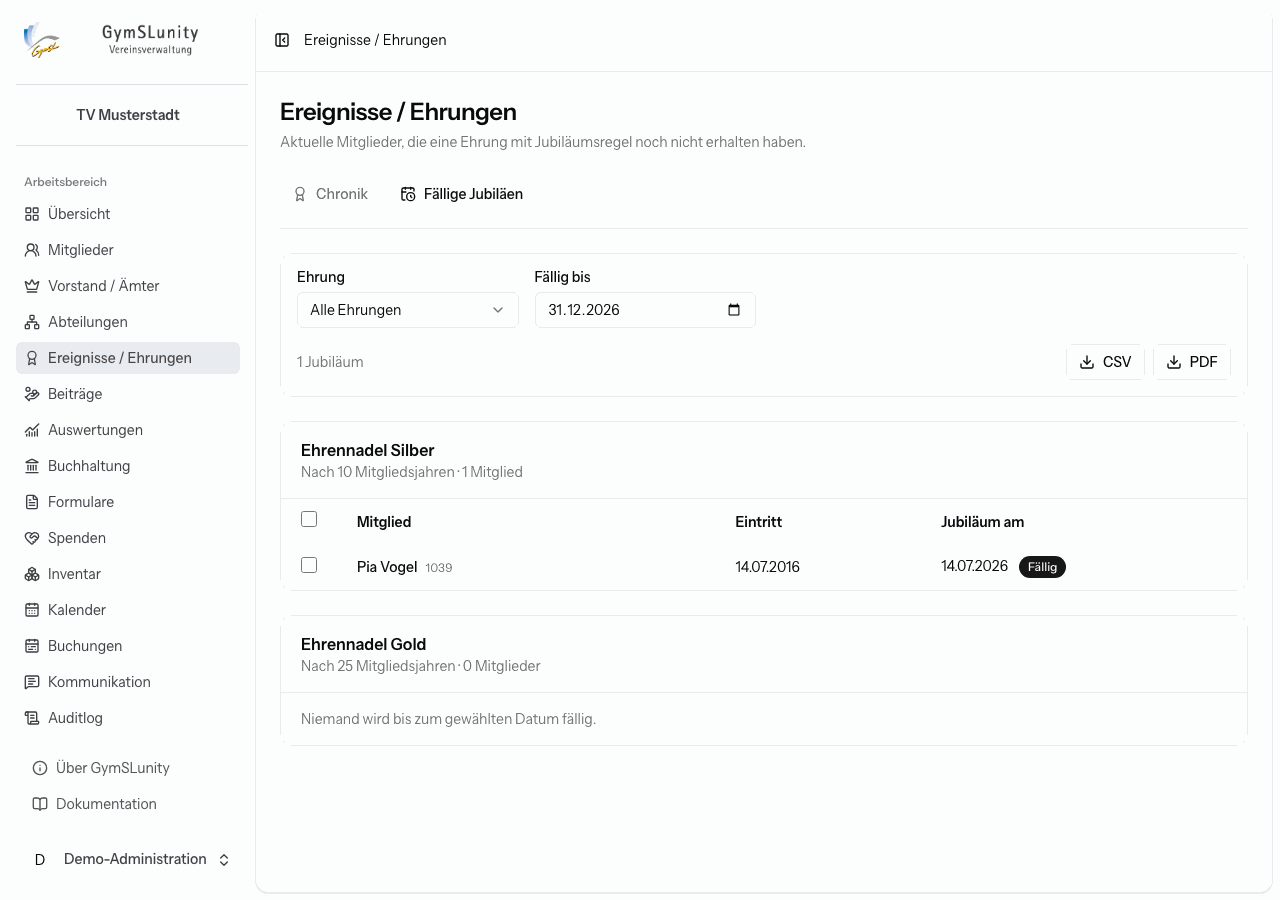Select the Fällige Jubiläen tab
The image size is (1280, 900).
[x=462, y=194]
